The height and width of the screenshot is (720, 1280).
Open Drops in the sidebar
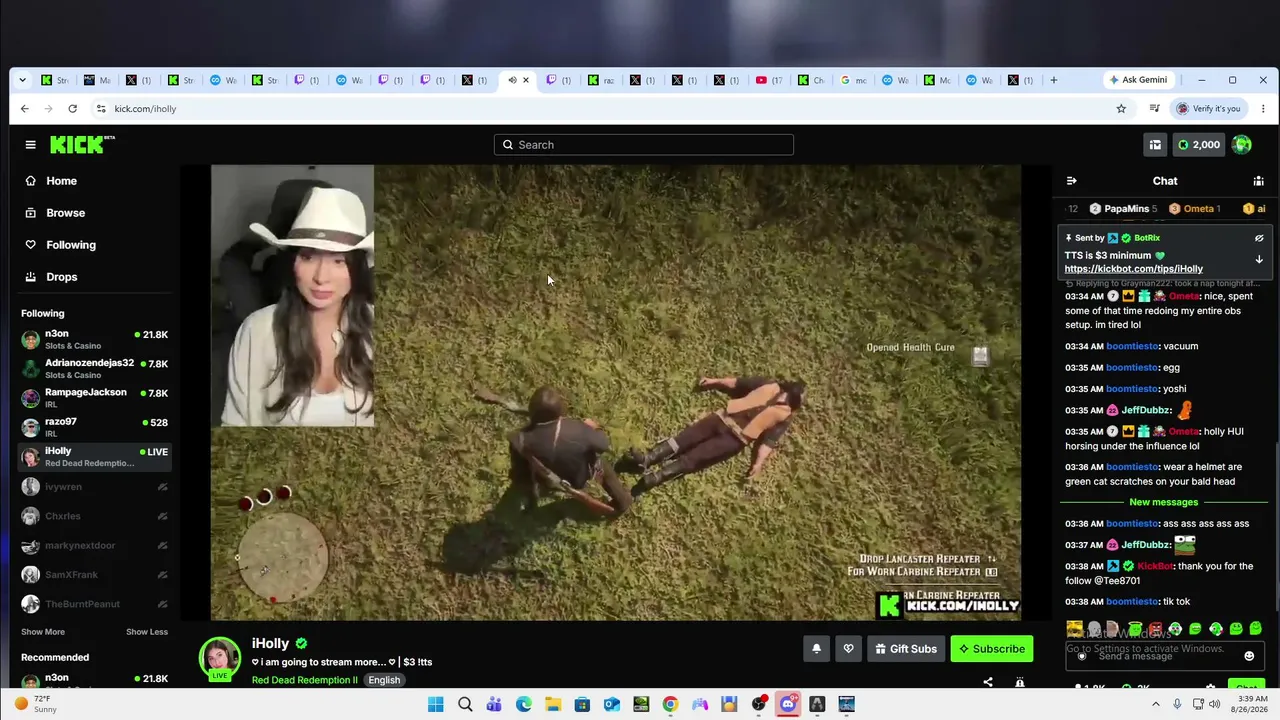tap(61, 277)
